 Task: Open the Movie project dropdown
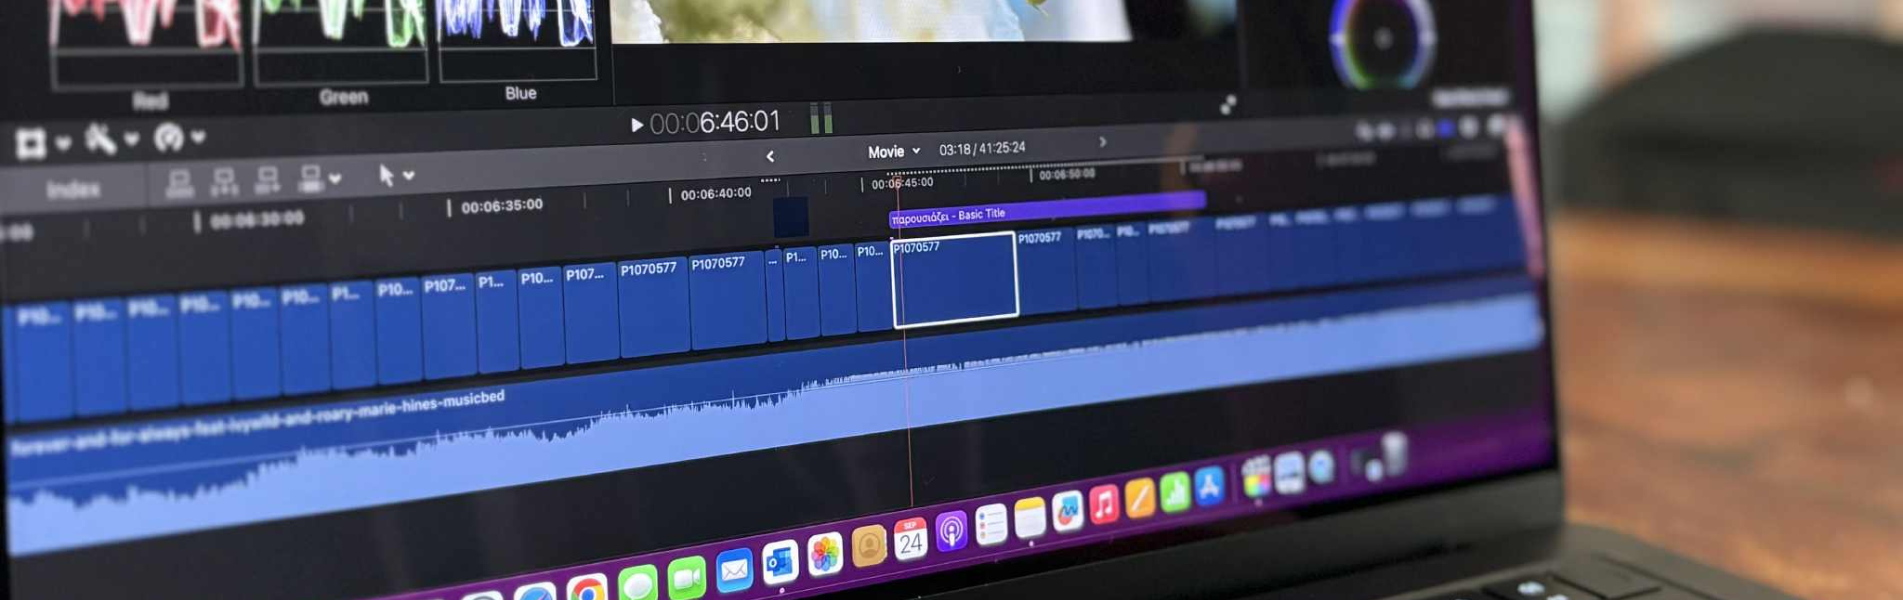coord(893,152)
